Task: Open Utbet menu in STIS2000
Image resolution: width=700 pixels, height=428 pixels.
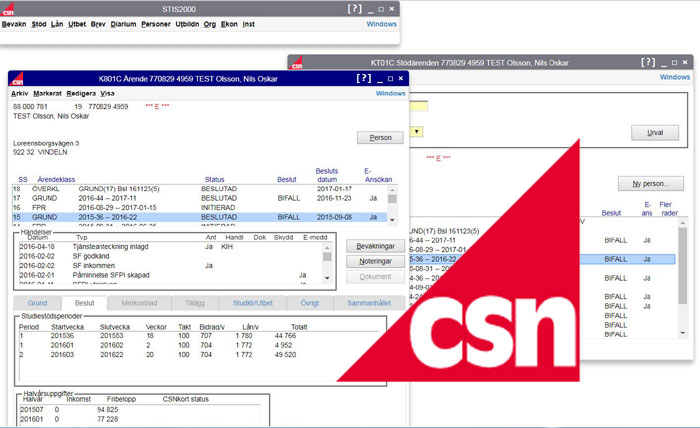Action: pos(77,24)
